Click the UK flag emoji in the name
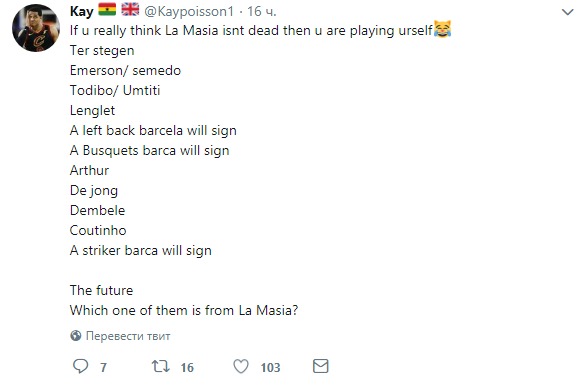The width and height of the screenshot is (587, 392). click(130, 10)
